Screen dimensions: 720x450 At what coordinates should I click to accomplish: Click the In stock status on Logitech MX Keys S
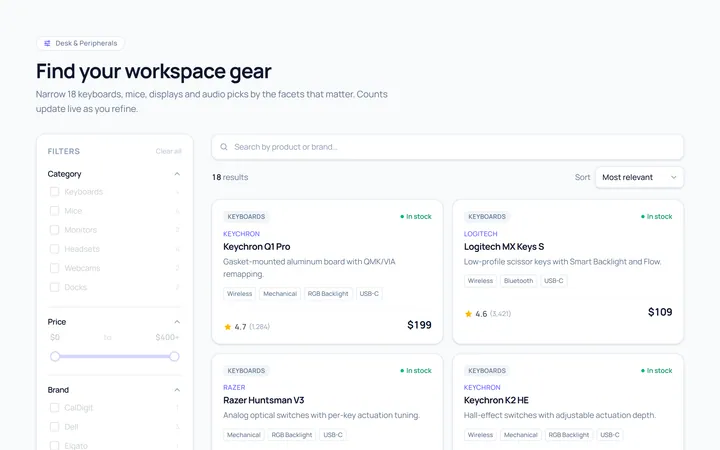pyautogui.click(x=657, y=217)
